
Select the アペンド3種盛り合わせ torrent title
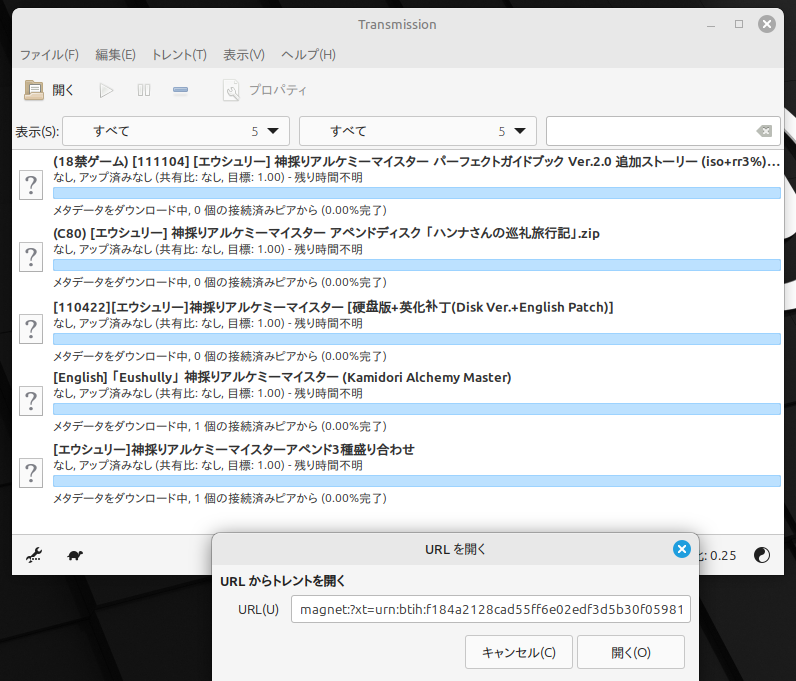234,449
